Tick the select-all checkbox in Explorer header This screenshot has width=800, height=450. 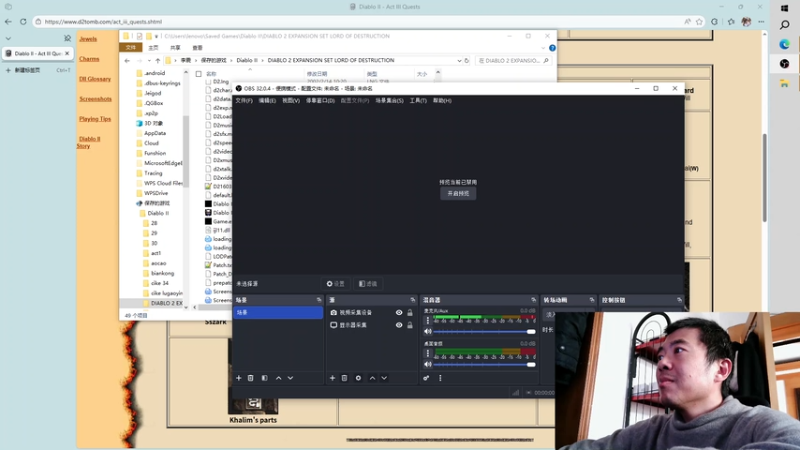click(x=199, y=74)
